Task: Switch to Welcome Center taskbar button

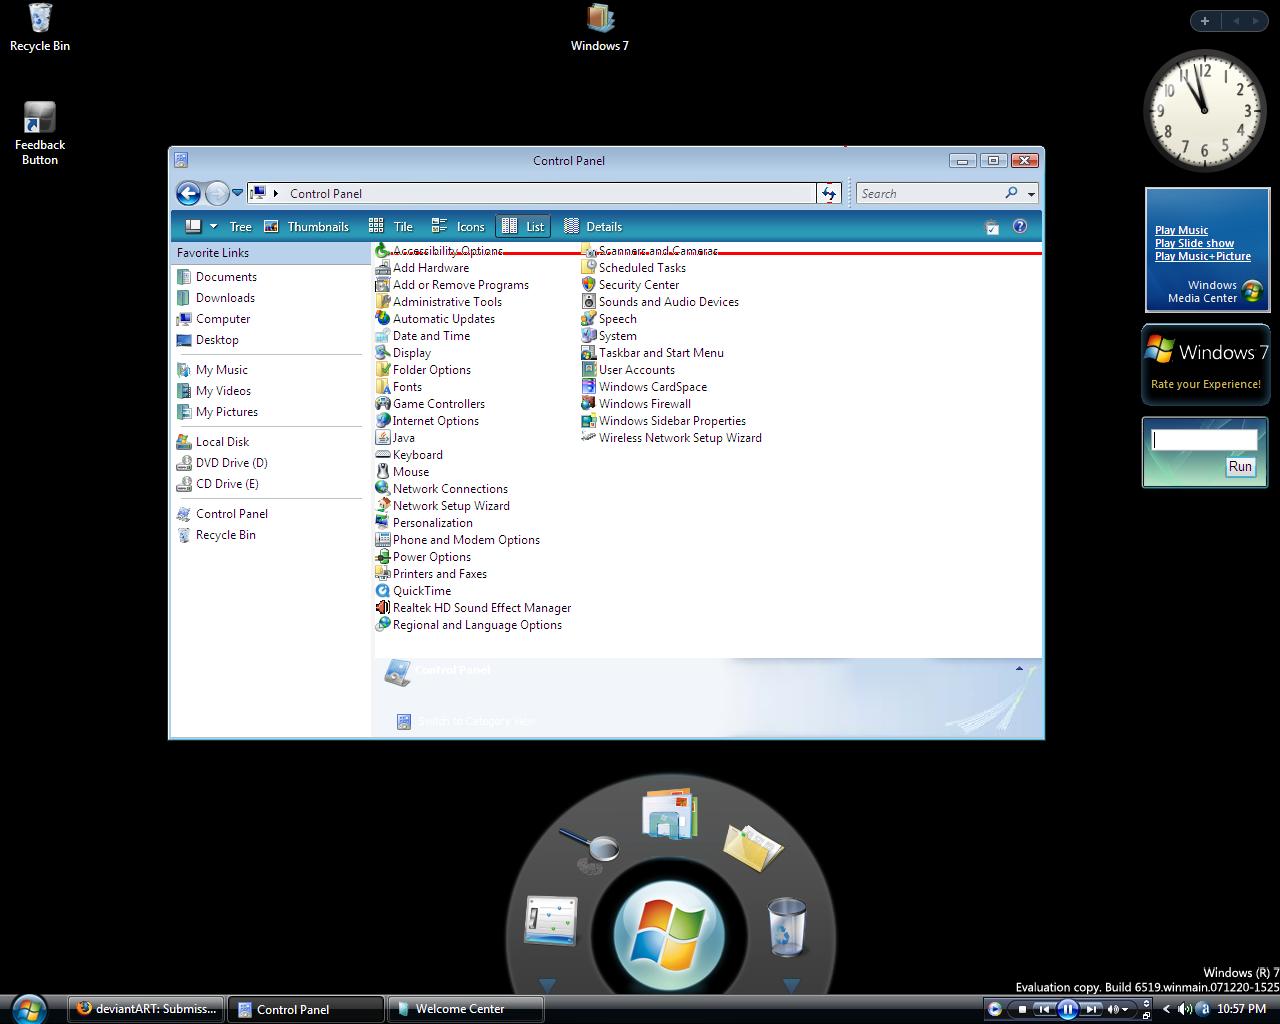Action: point(466,1009)
